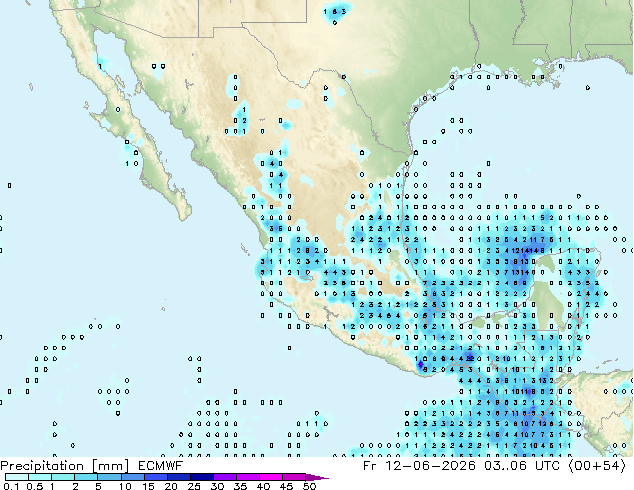Click the 1–2 mm legend swatch

coord(63,477)
